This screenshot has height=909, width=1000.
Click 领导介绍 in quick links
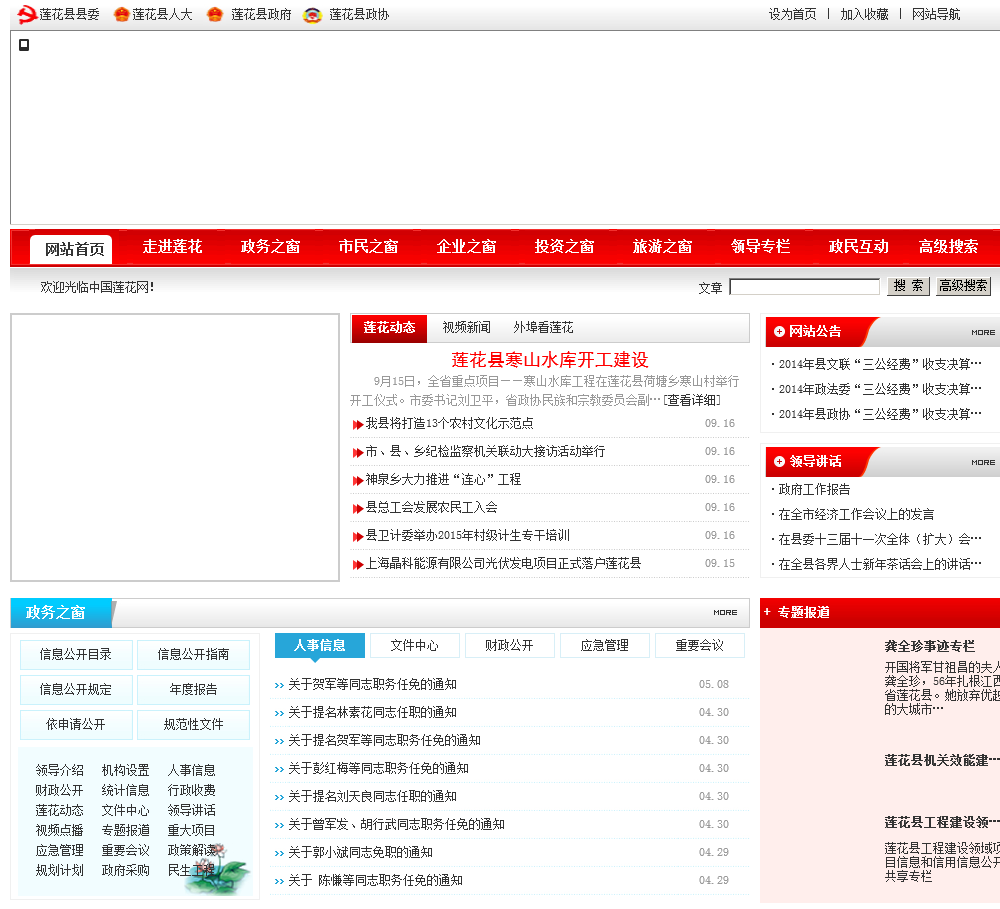point(59,771)
